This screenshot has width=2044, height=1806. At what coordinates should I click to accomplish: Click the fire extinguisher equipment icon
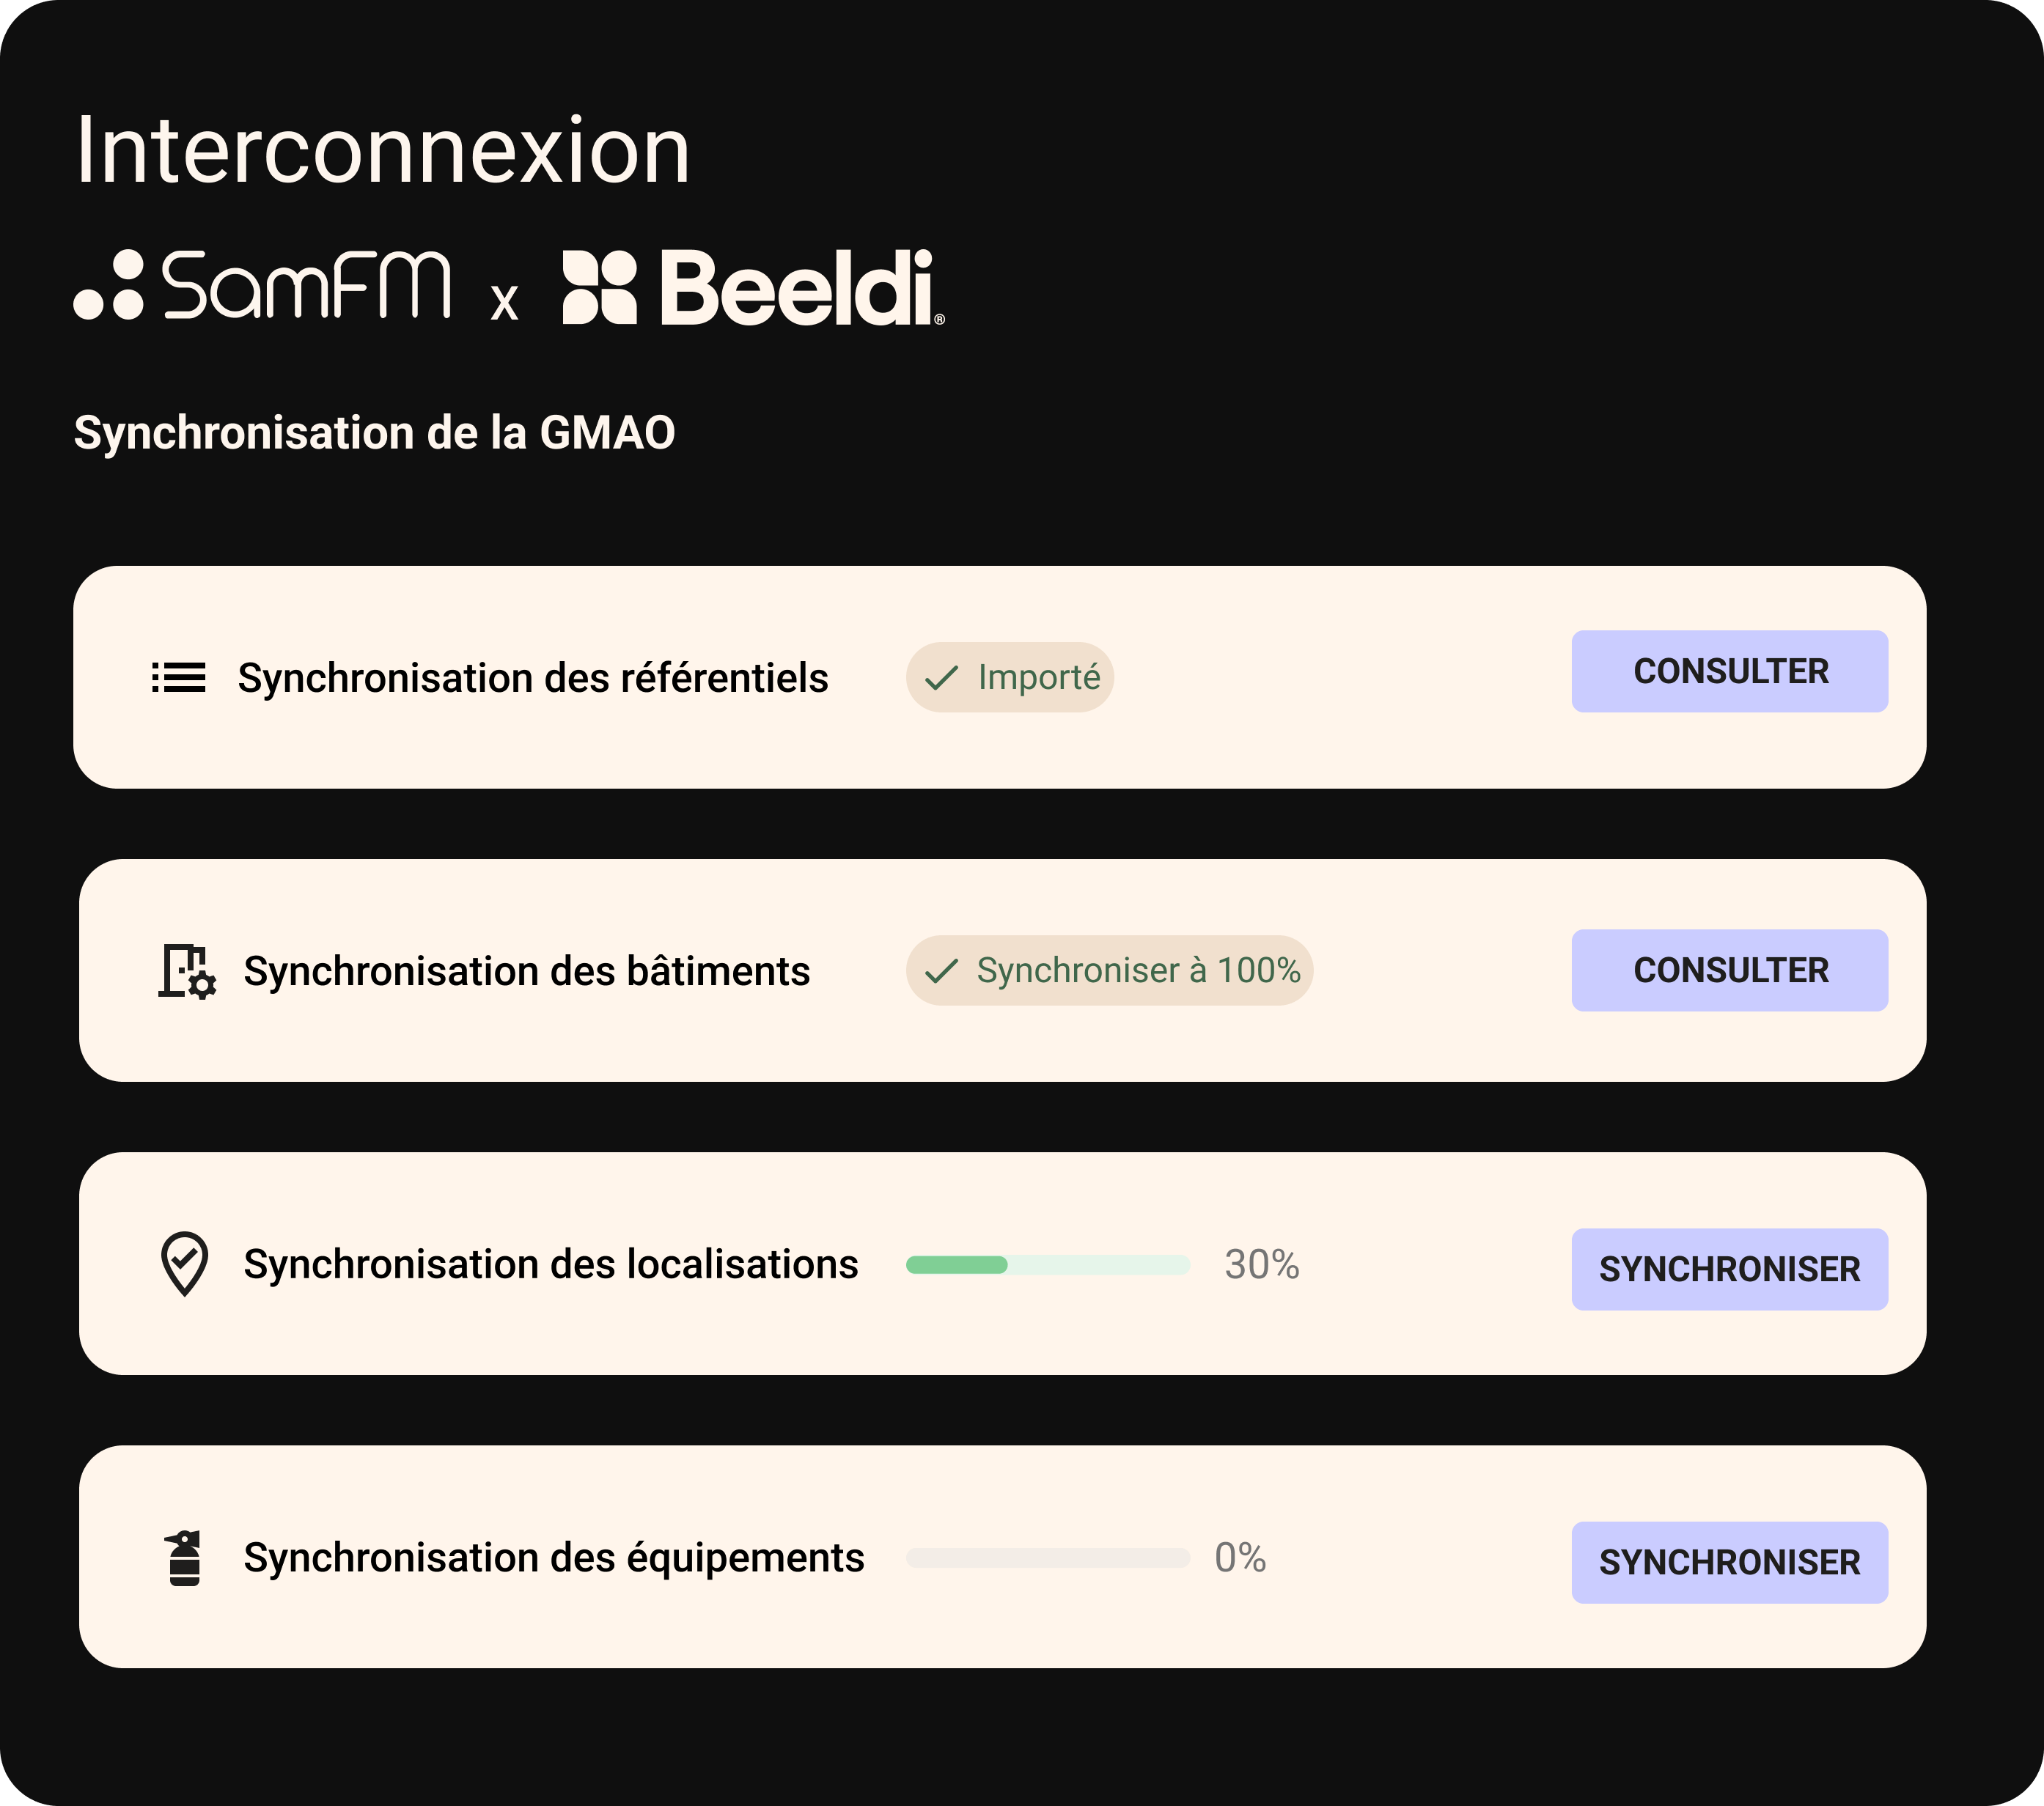point(185,1558)
